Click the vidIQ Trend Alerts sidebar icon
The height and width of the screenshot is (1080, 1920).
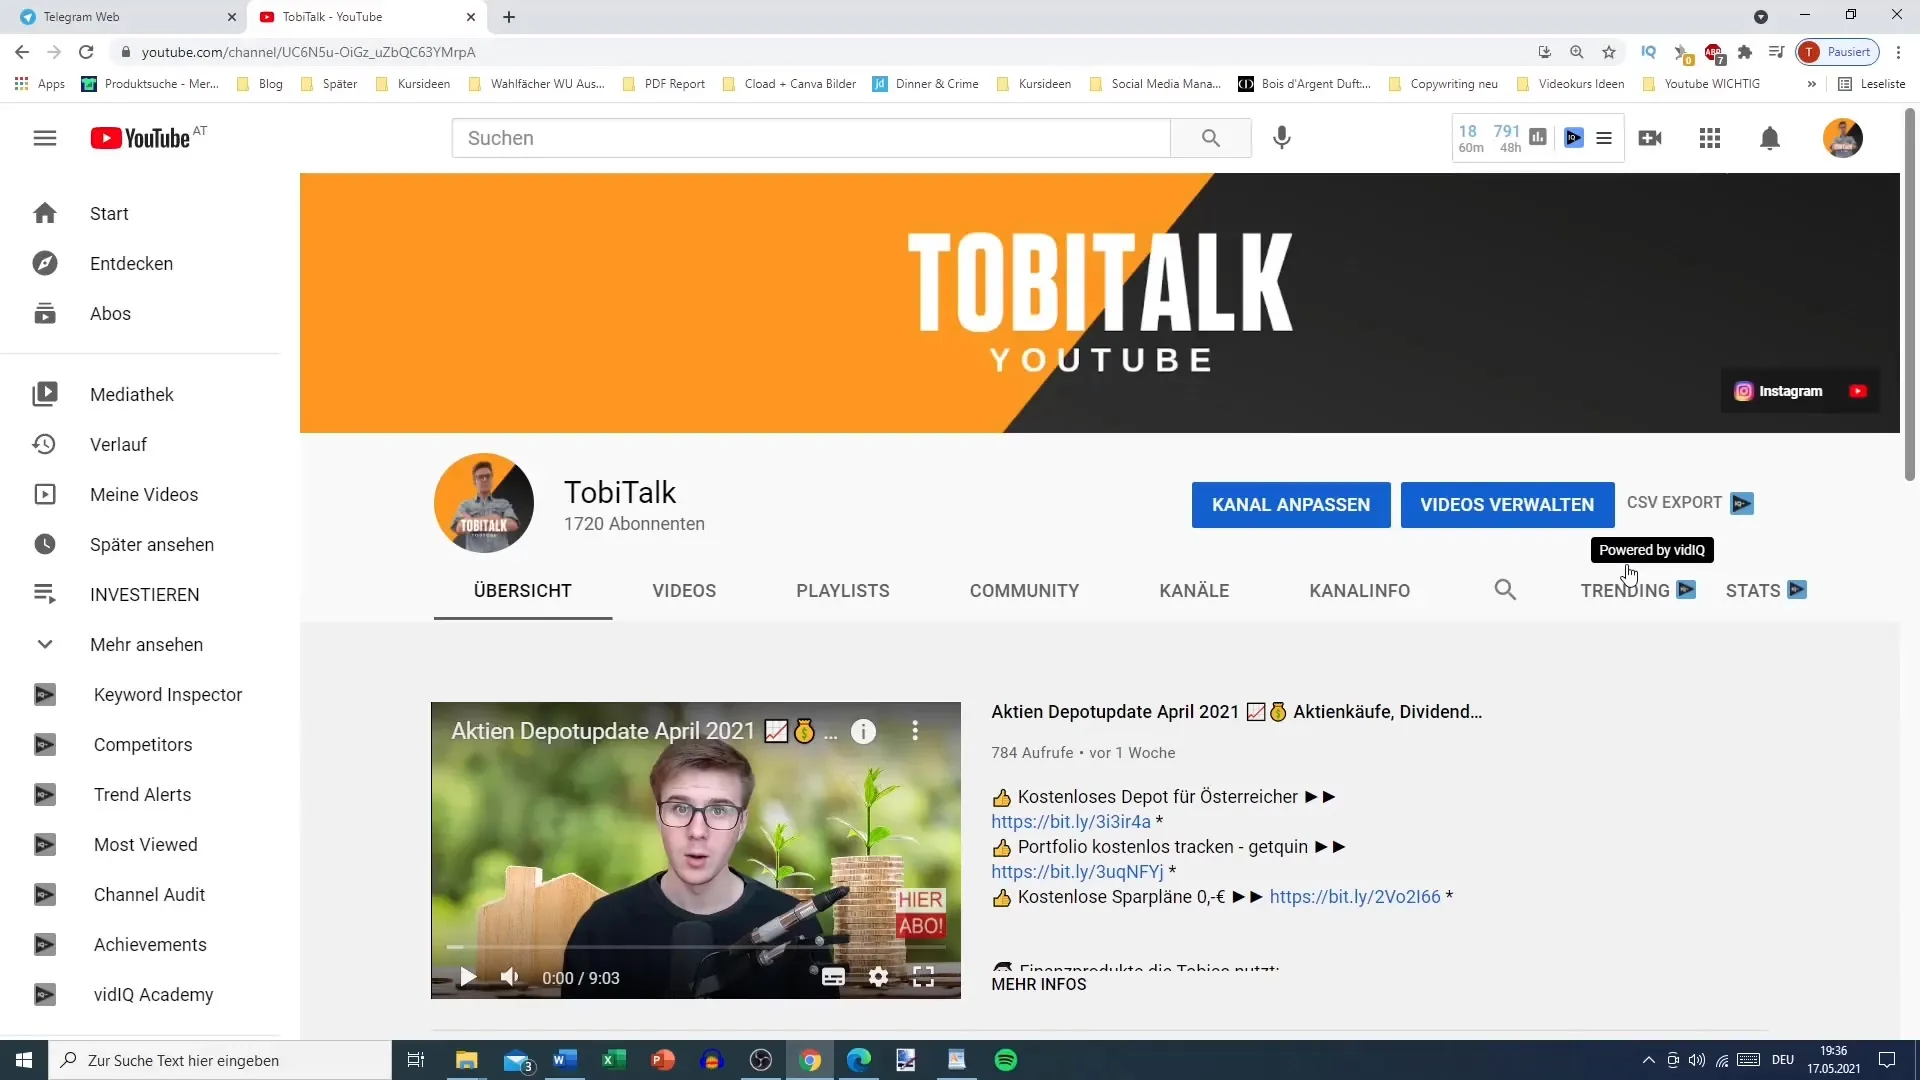coord(44,795)
